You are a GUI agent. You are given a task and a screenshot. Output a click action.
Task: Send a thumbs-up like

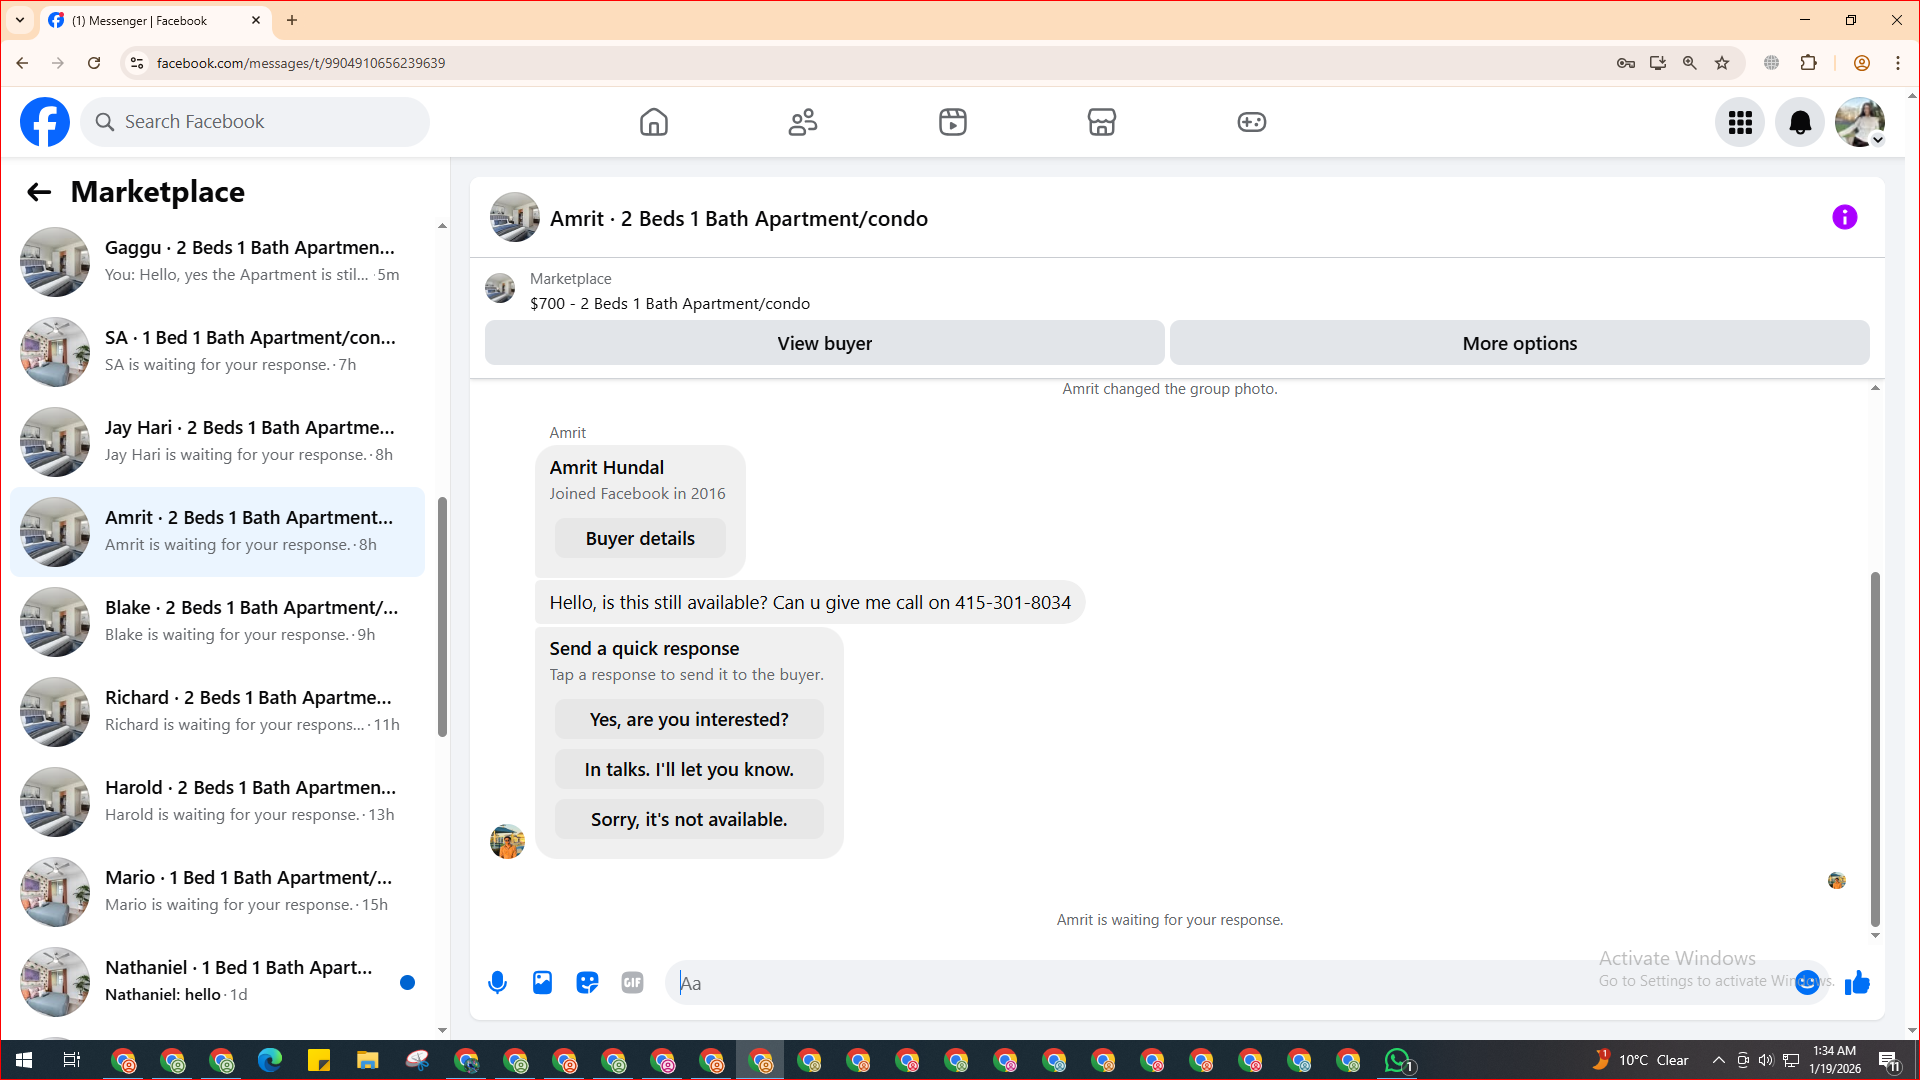(1857, 983)
